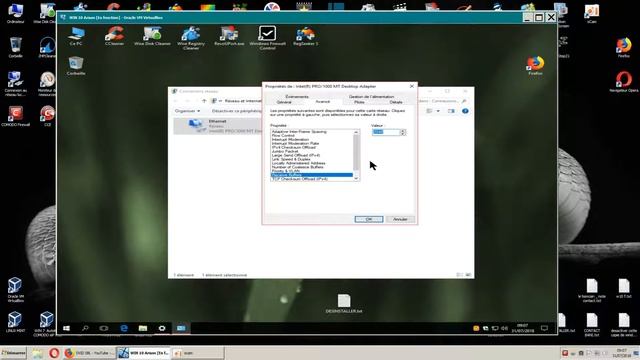
Task: Open CCleaner shortcut in the VM desktop
Action: (114, 36)
